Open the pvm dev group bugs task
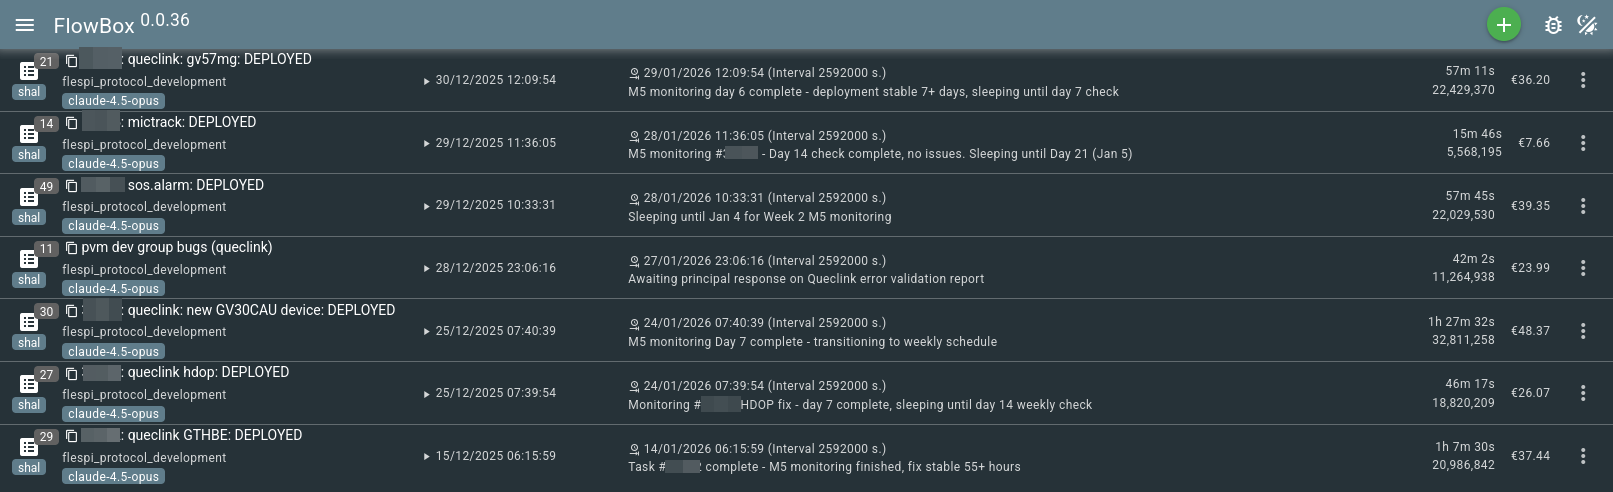 point(177,248)
